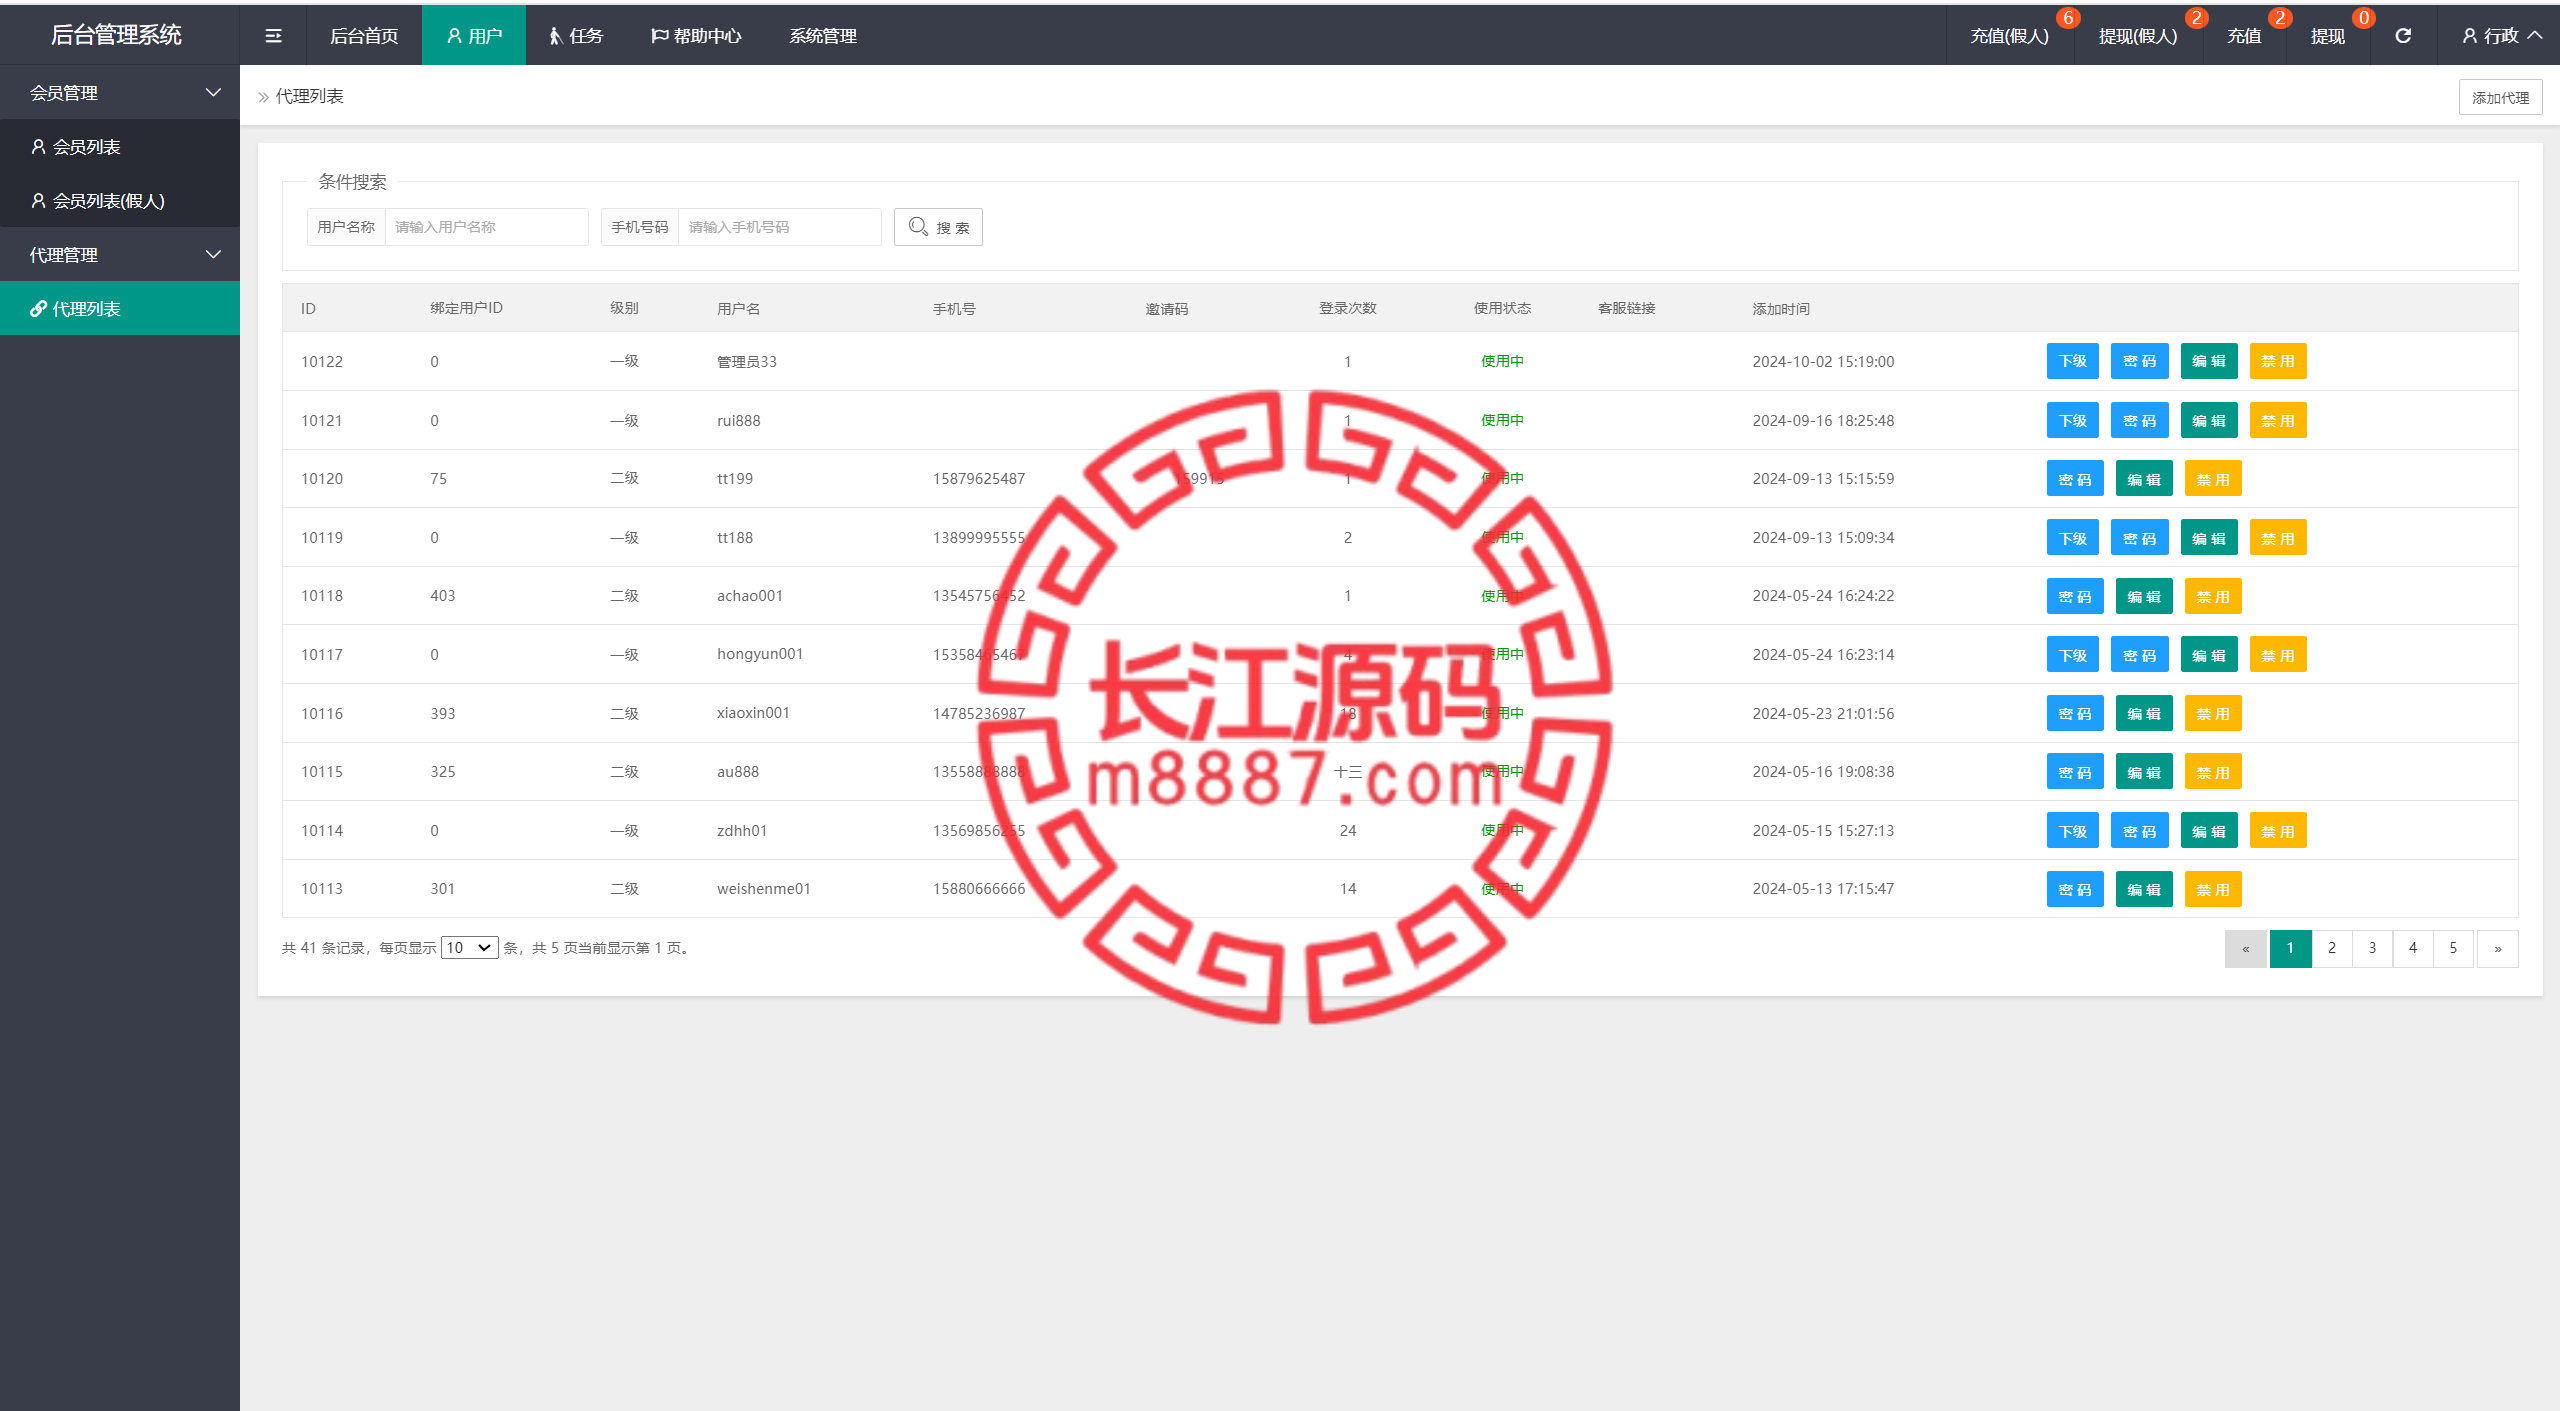Open the 充值 notifications link

tap(2244, 36)
